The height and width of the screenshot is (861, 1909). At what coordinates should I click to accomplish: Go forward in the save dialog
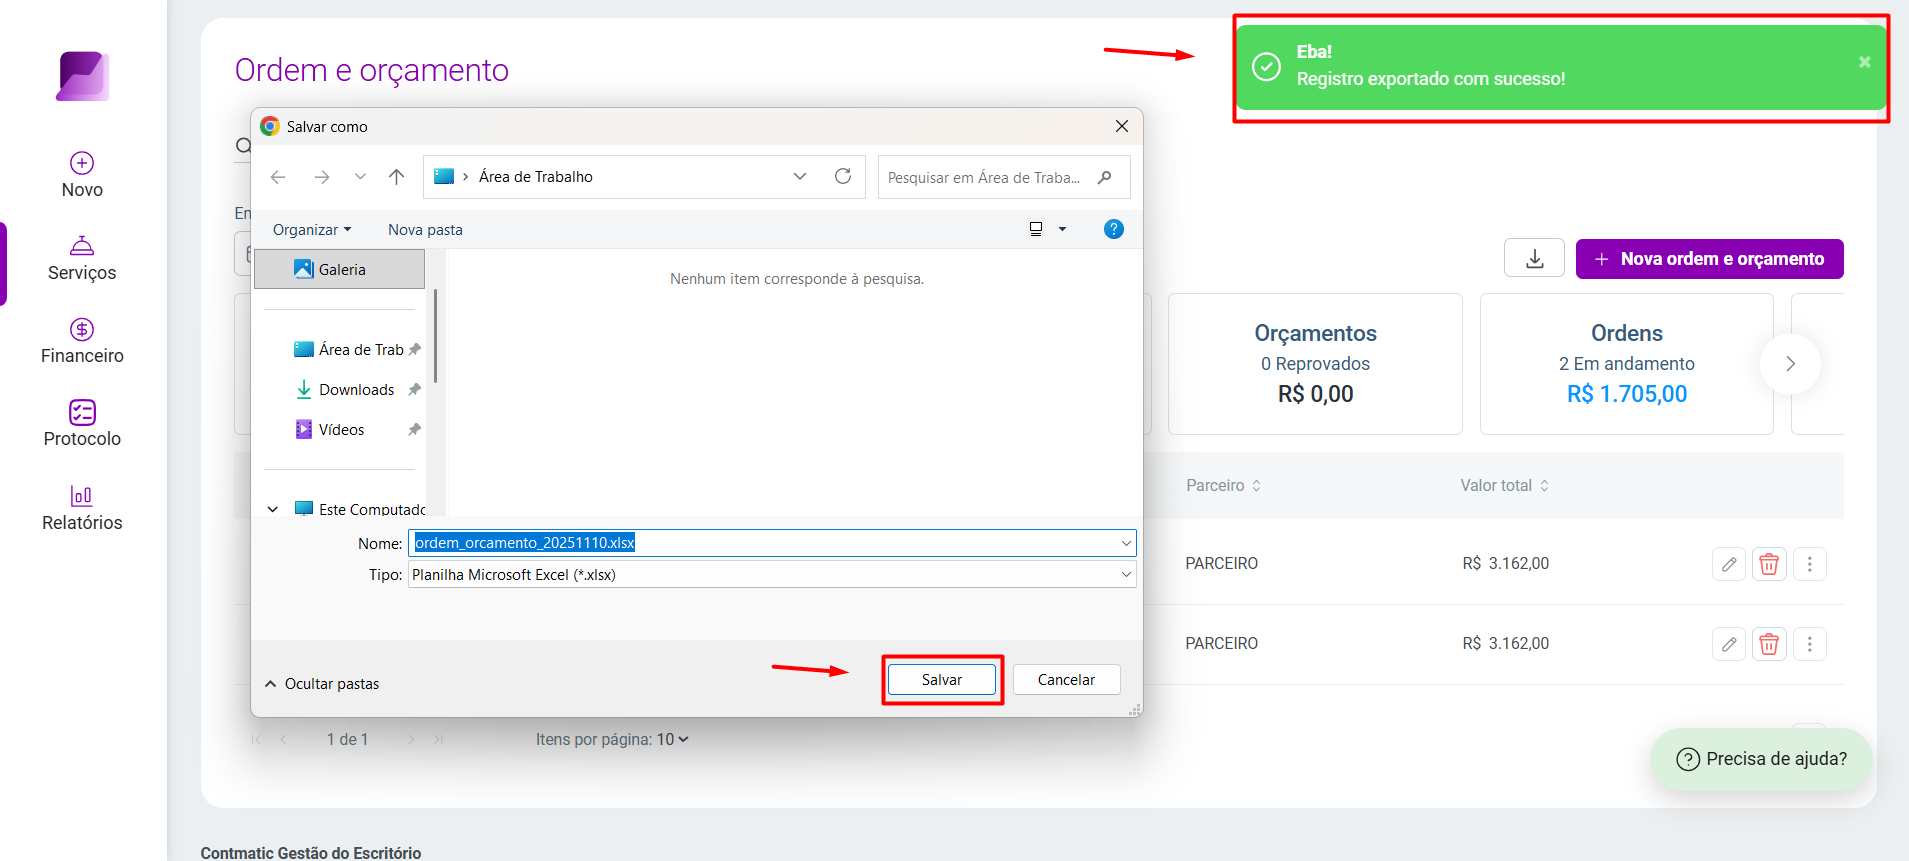coord(321,177)
